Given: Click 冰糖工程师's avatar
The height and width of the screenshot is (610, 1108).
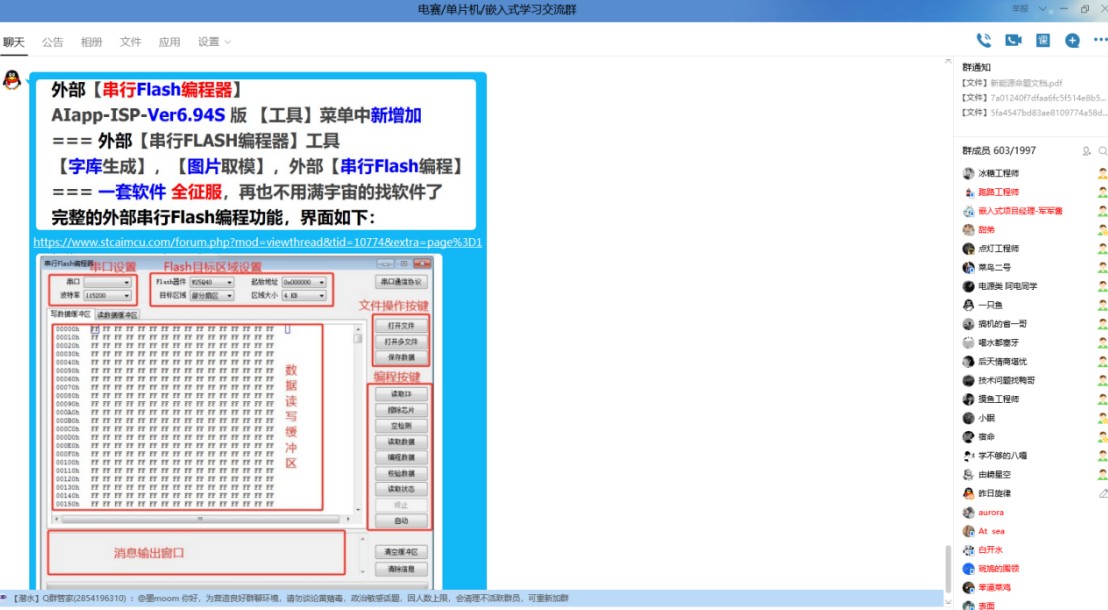Looking at the screenshot, I should tap(969, 173).
